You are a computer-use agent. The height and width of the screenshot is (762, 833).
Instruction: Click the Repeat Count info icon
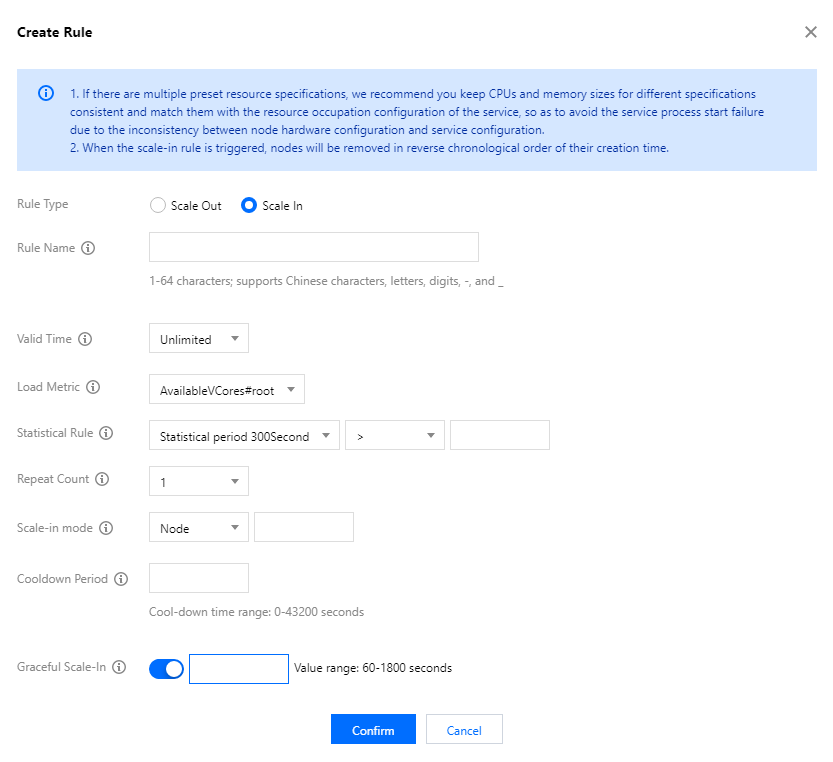coord(103,479)
